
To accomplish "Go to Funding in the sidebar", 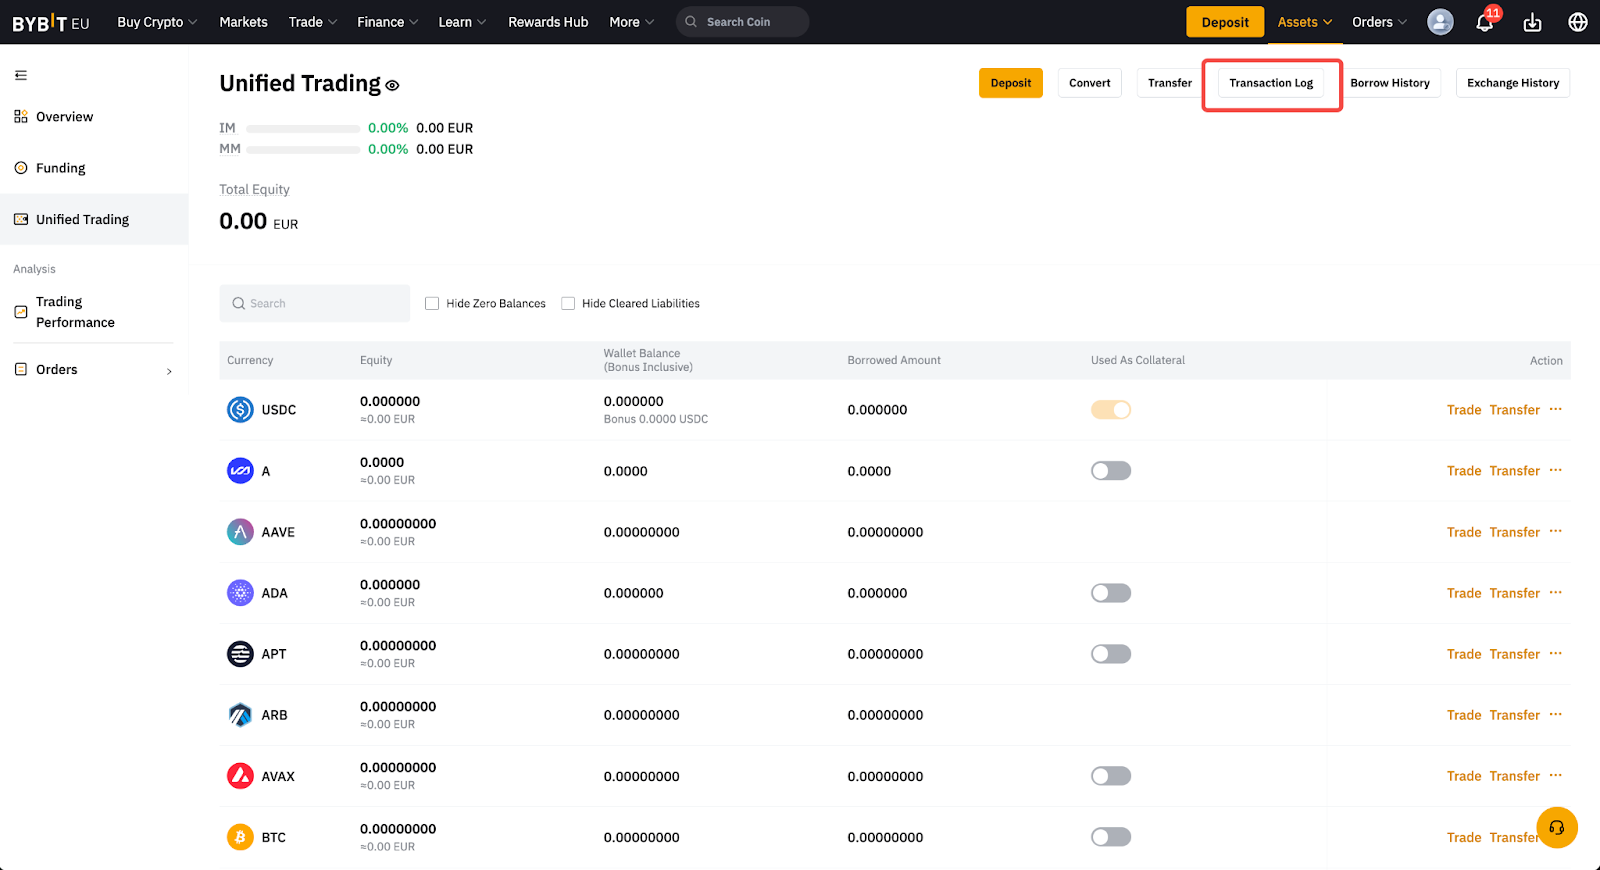I will (61, 168).
